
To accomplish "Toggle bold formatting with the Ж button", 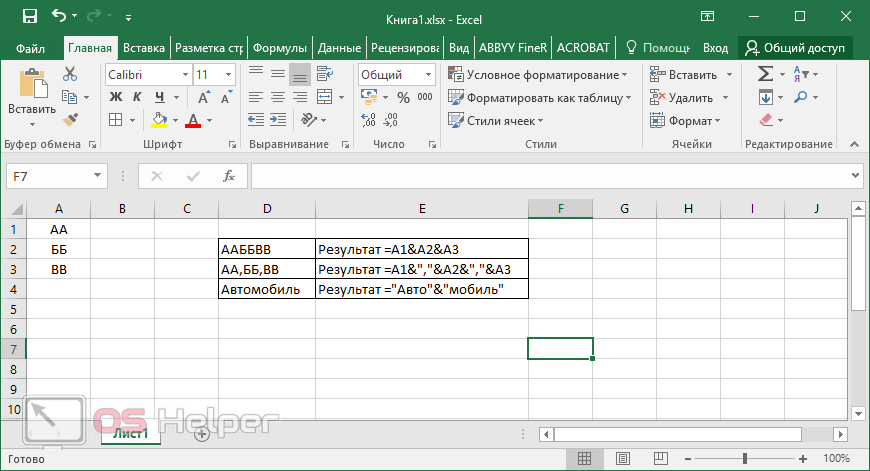I will tap(115, 97).
